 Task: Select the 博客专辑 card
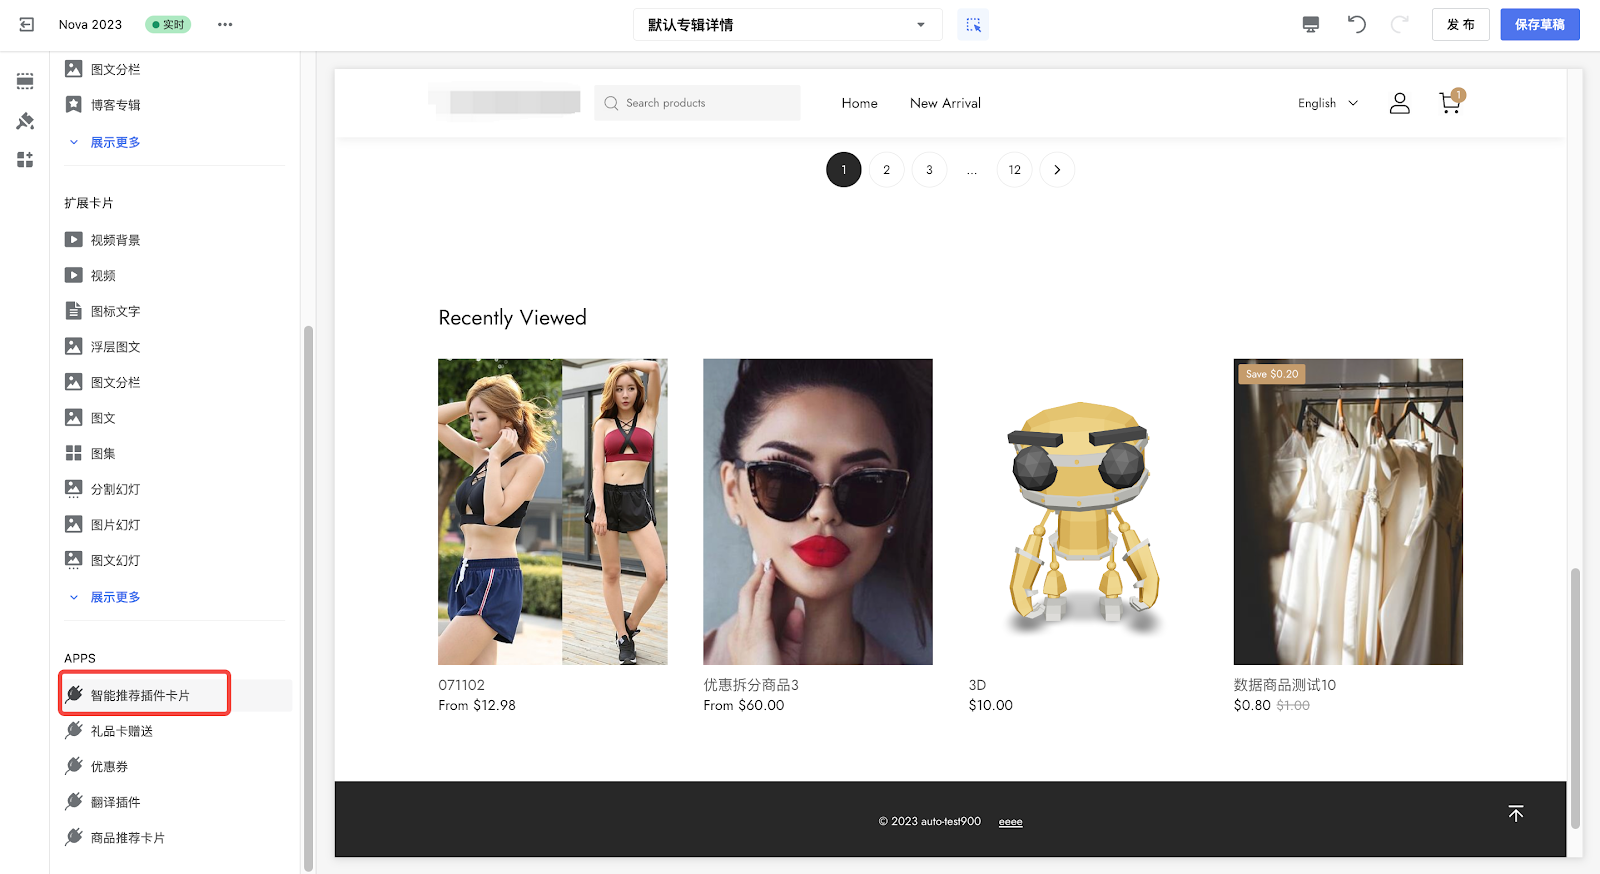point(103,104)
